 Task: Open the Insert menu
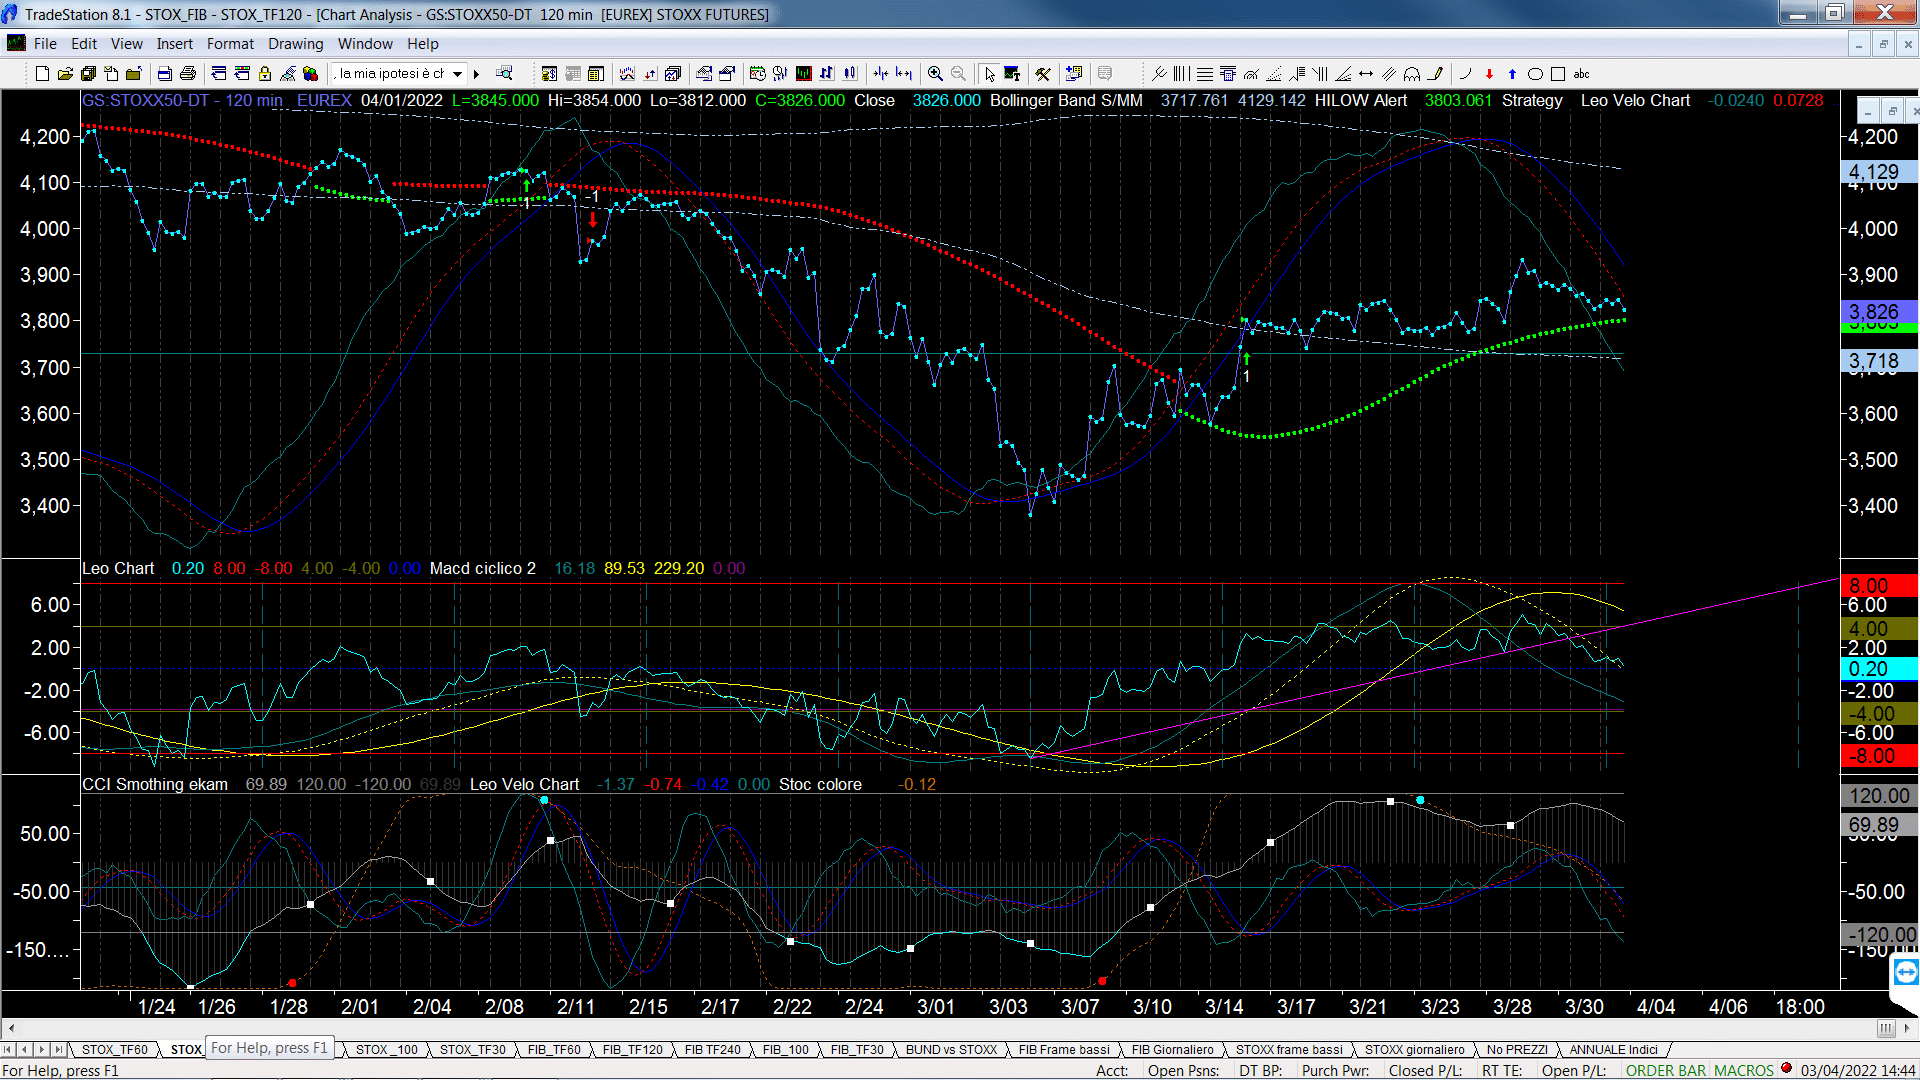click(175, 43)
